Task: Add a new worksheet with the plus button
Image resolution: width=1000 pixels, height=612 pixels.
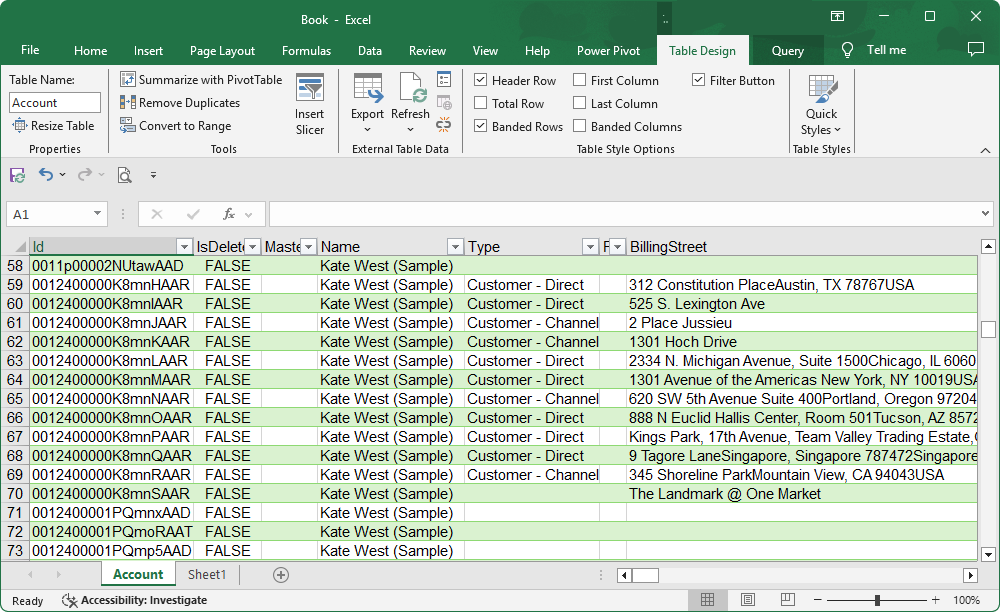Action: [281, 574]
